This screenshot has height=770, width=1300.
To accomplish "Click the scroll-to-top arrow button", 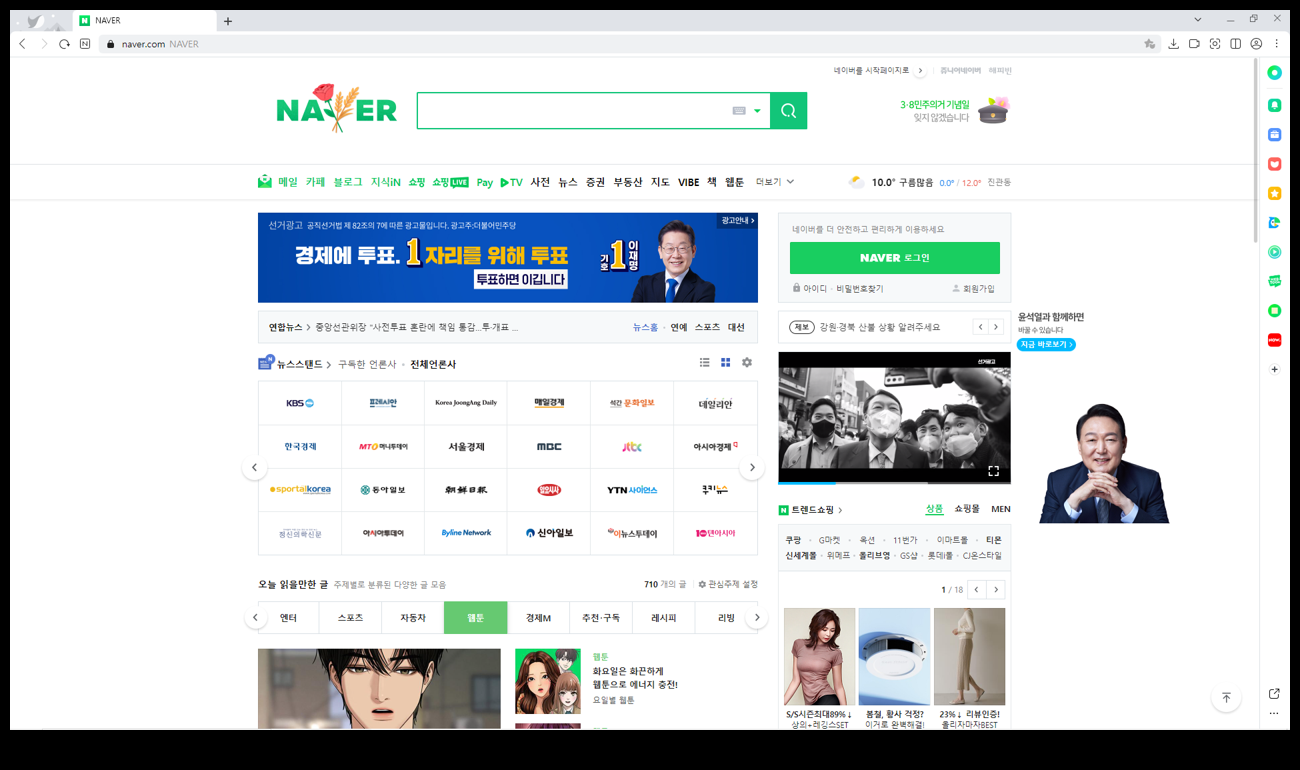I will point(1225,698).
